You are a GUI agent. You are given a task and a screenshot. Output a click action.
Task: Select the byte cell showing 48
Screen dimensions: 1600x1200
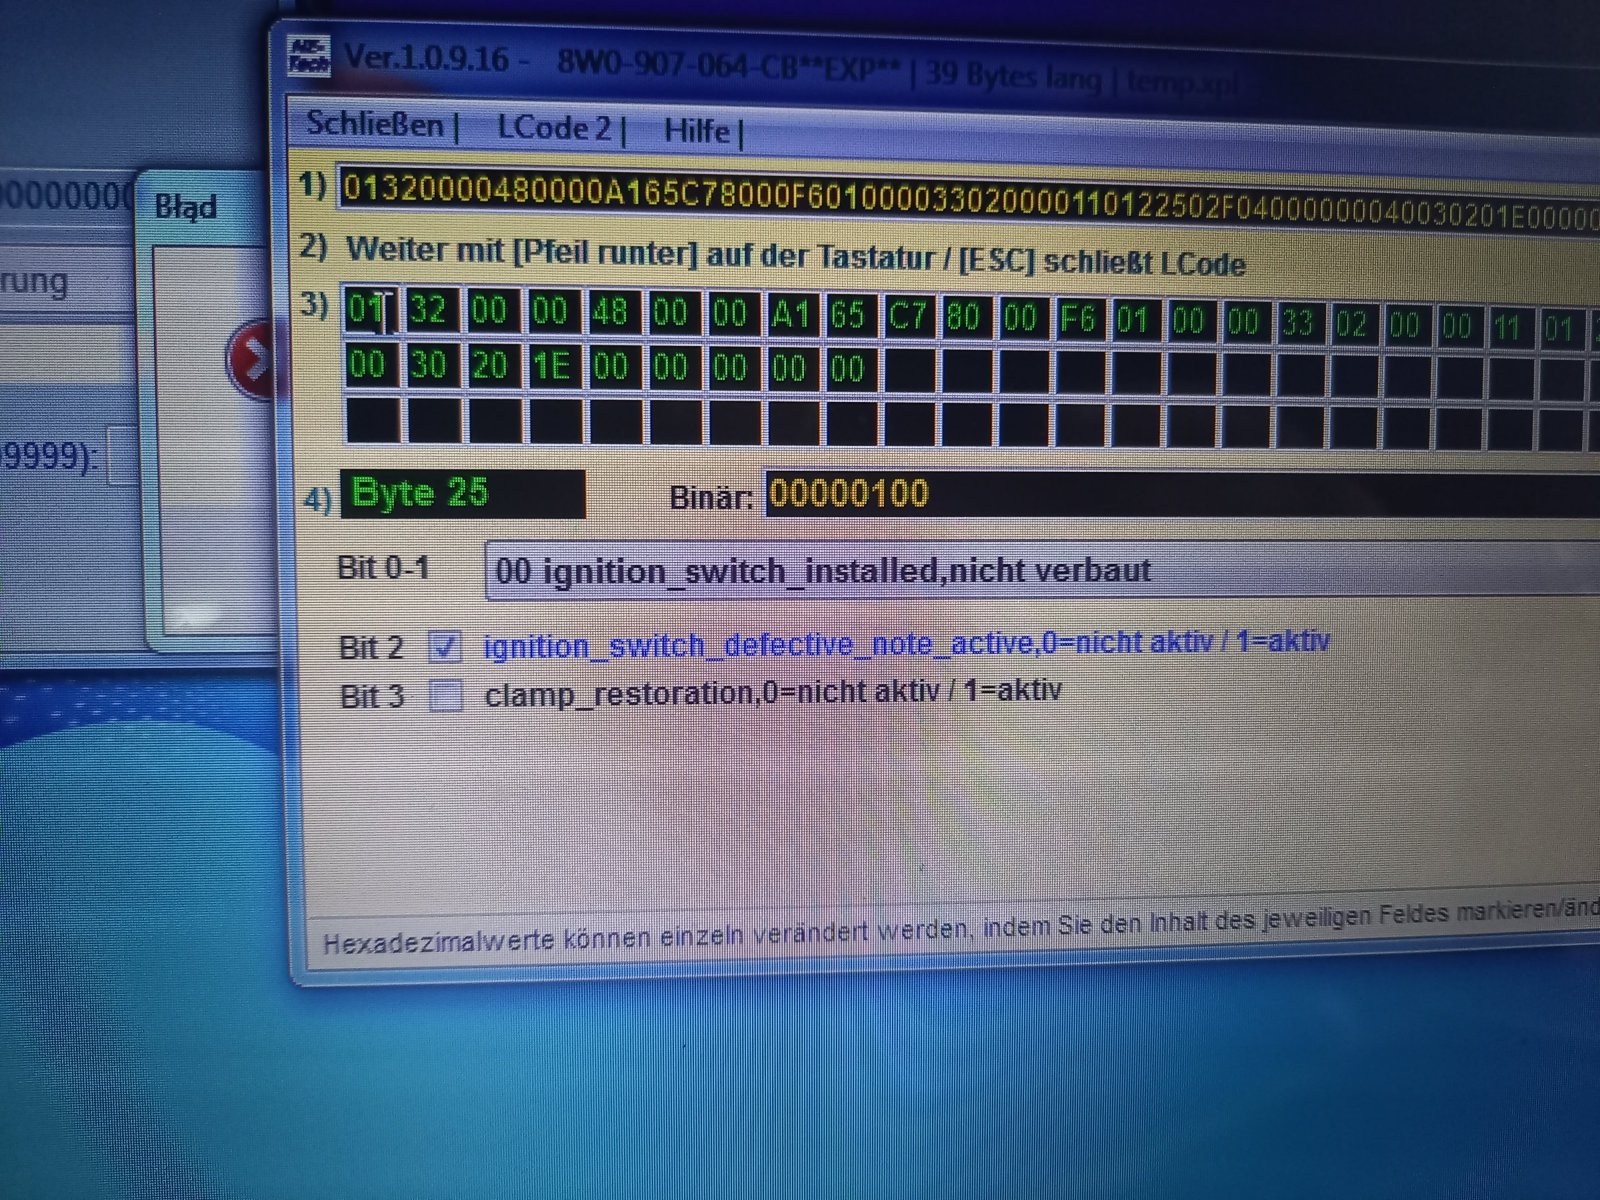610,312
